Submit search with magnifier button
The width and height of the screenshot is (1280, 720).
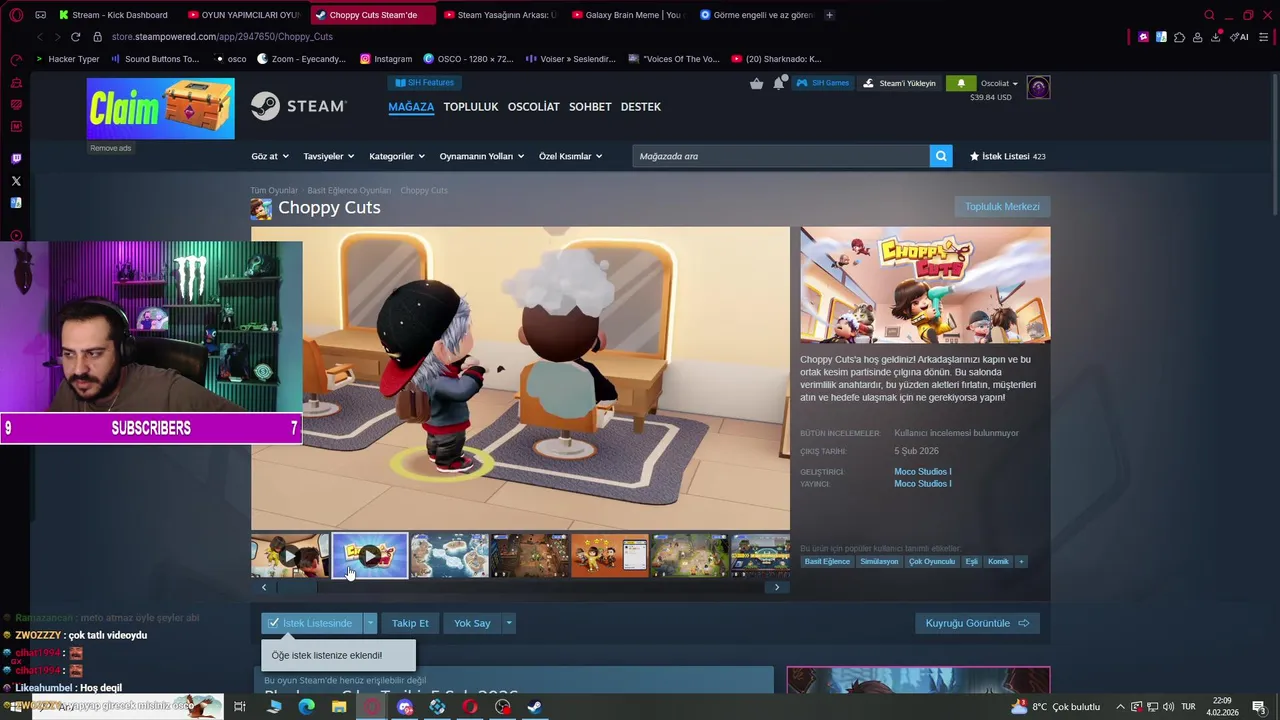941,156
